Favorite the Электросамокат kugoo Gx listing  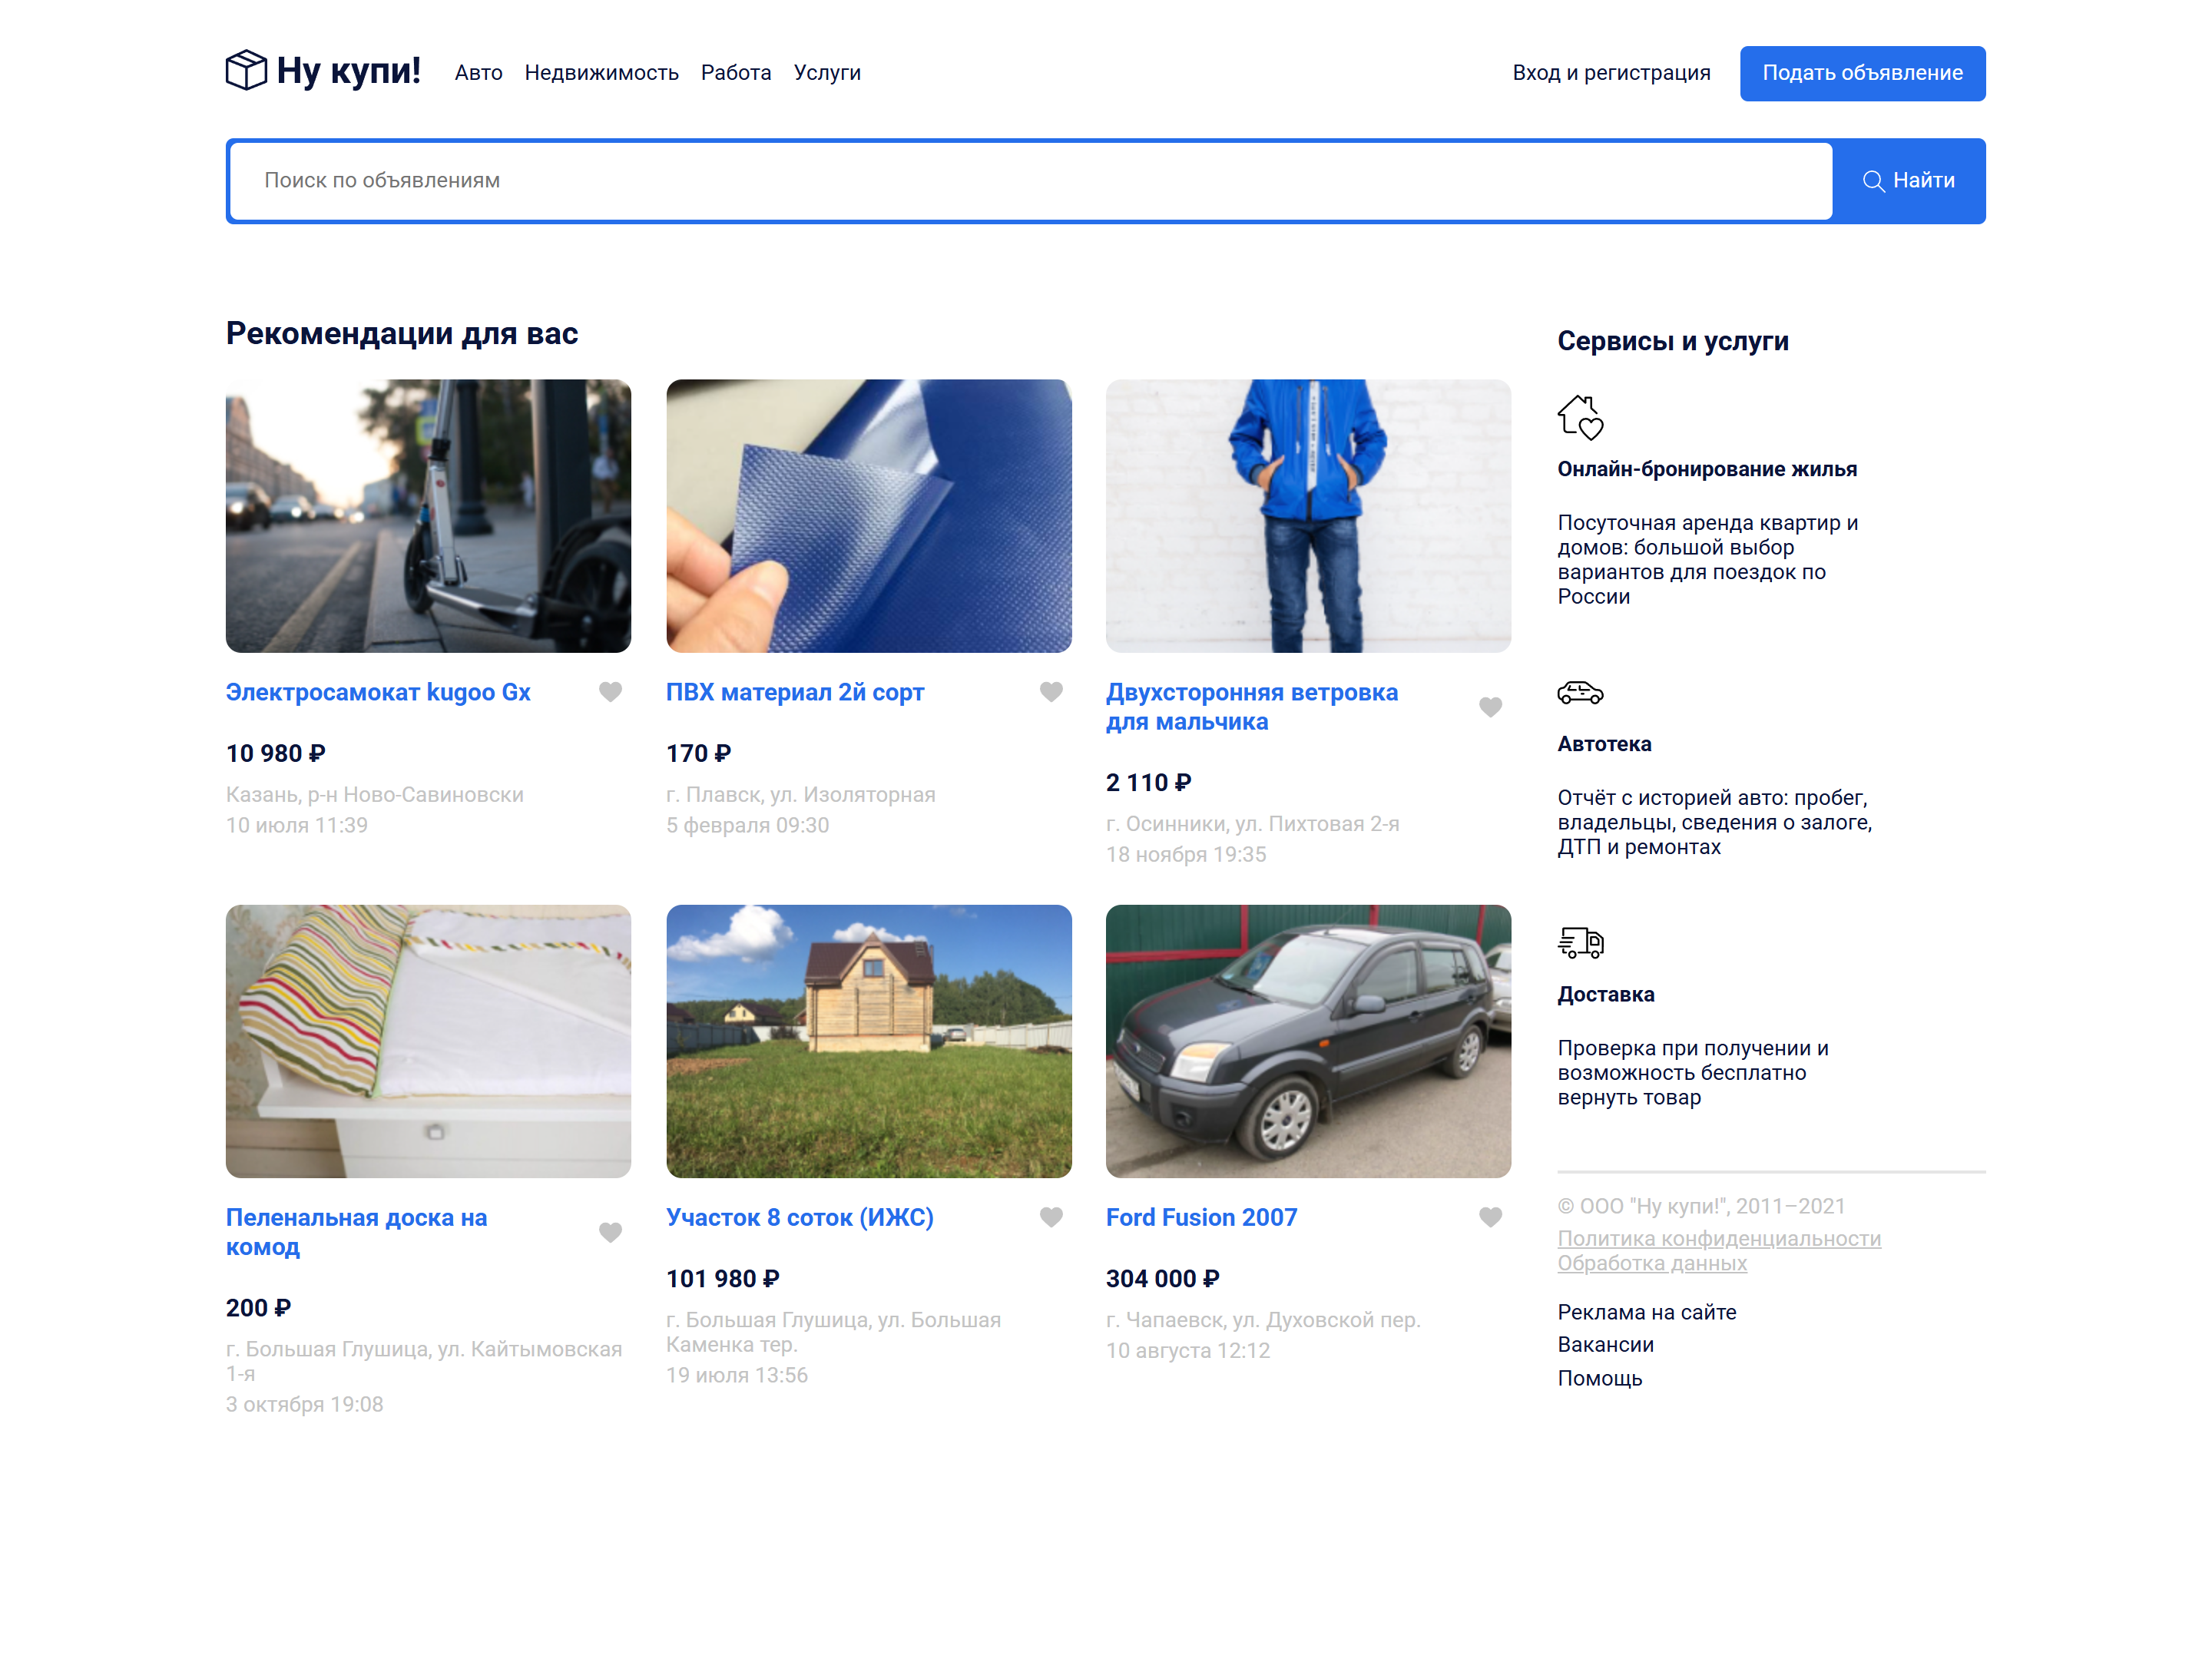pos(610,692)
